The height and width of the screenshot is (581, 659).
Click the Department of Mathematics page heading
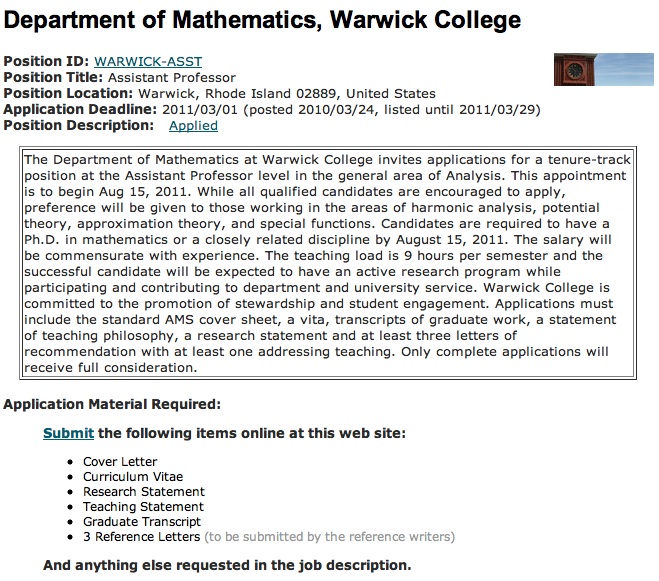click(263, 19)
